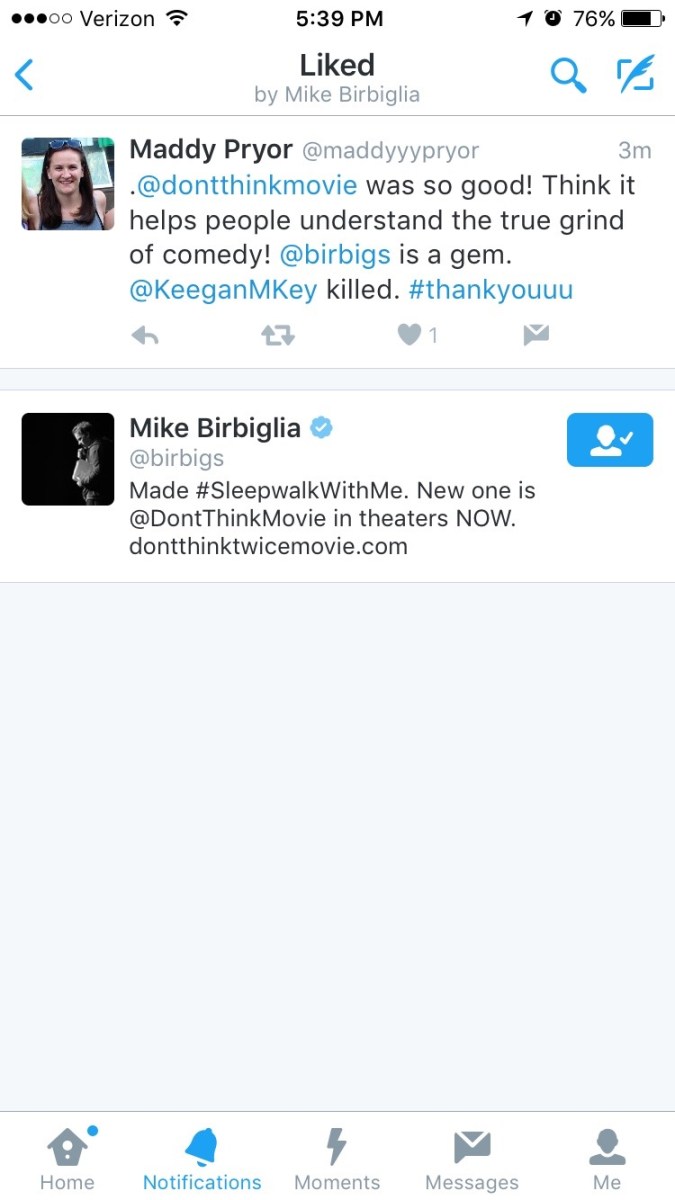Open search with the magnifier icon

point(568,75)
